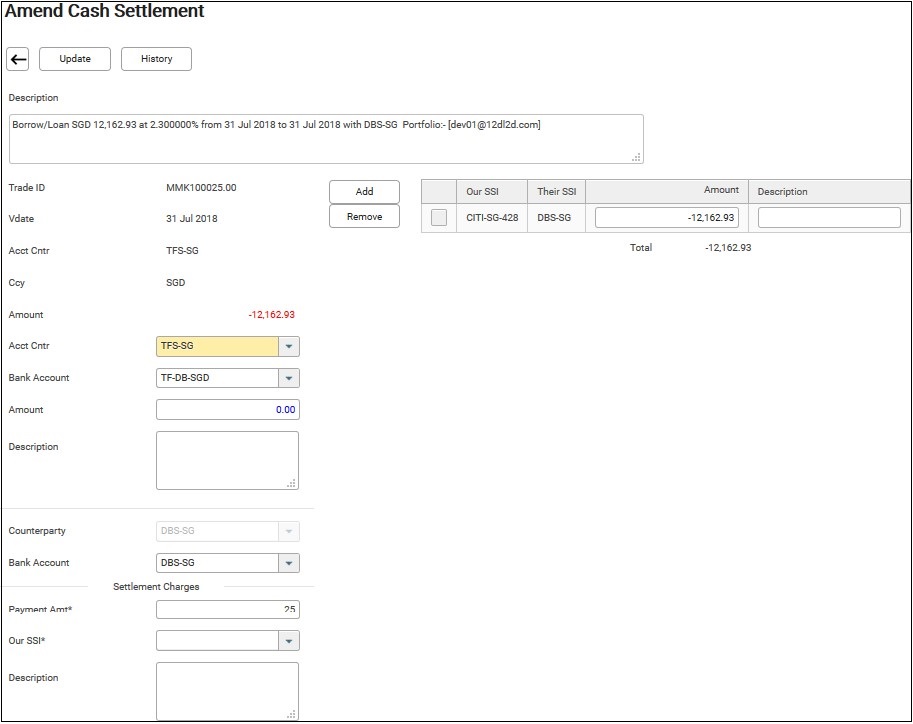Expand the Our SSI dropdown
The width and height of the screenshot is (913, 724).
point(288,641)
